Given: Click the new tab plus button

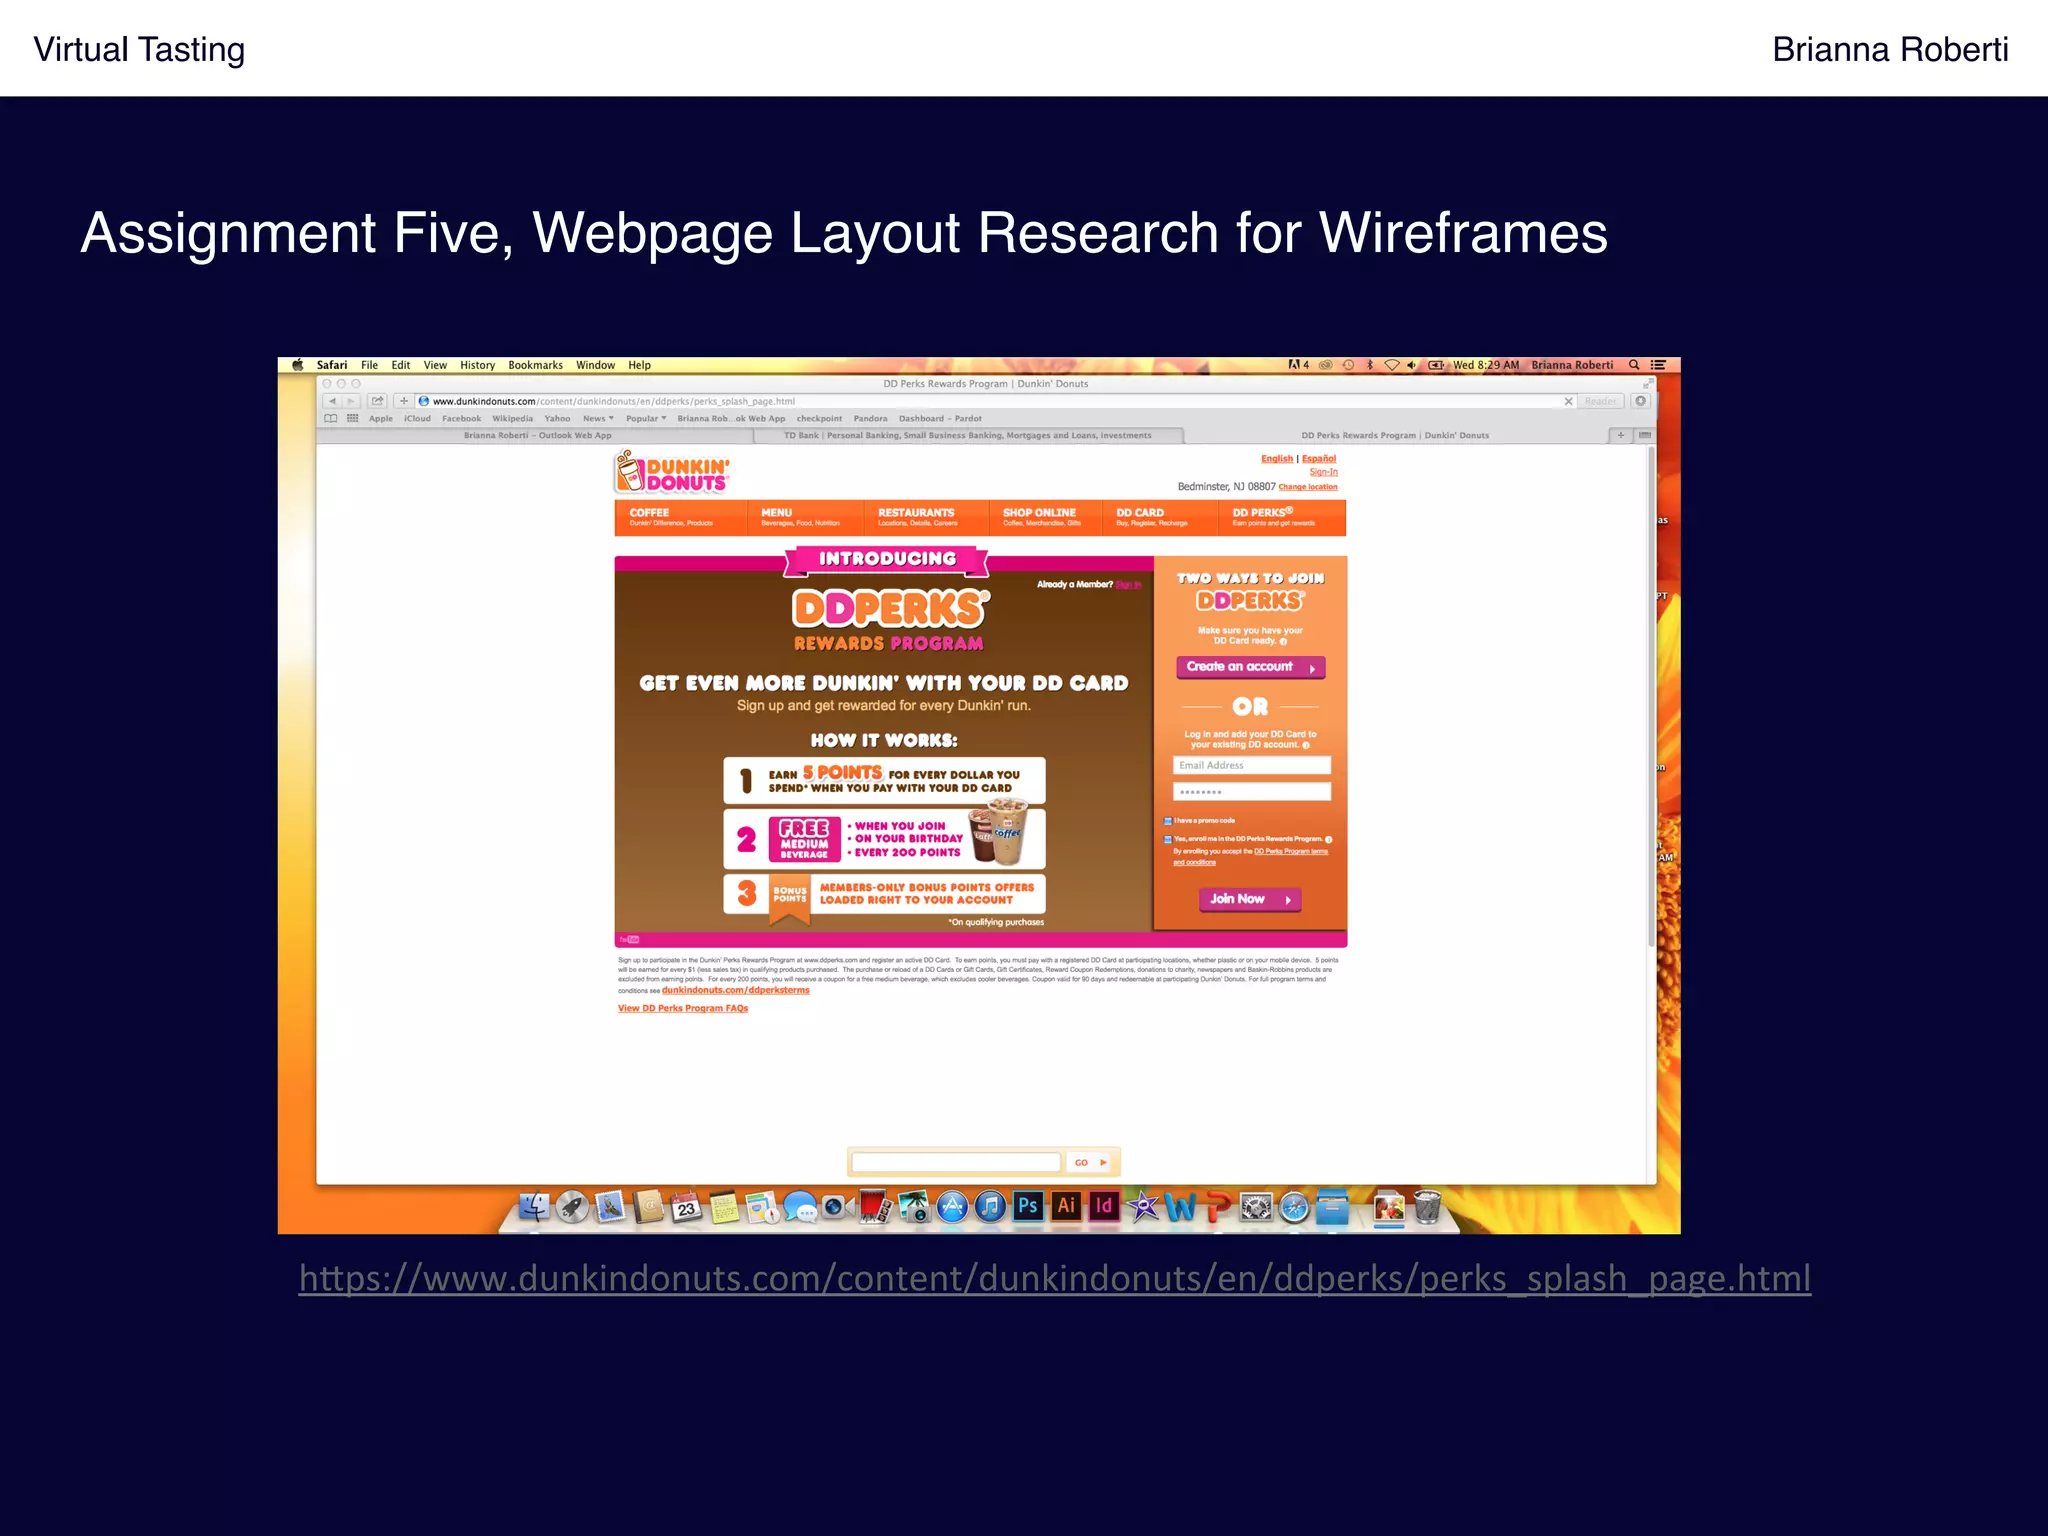Looking at the screenshot, I should [1621, 435].
